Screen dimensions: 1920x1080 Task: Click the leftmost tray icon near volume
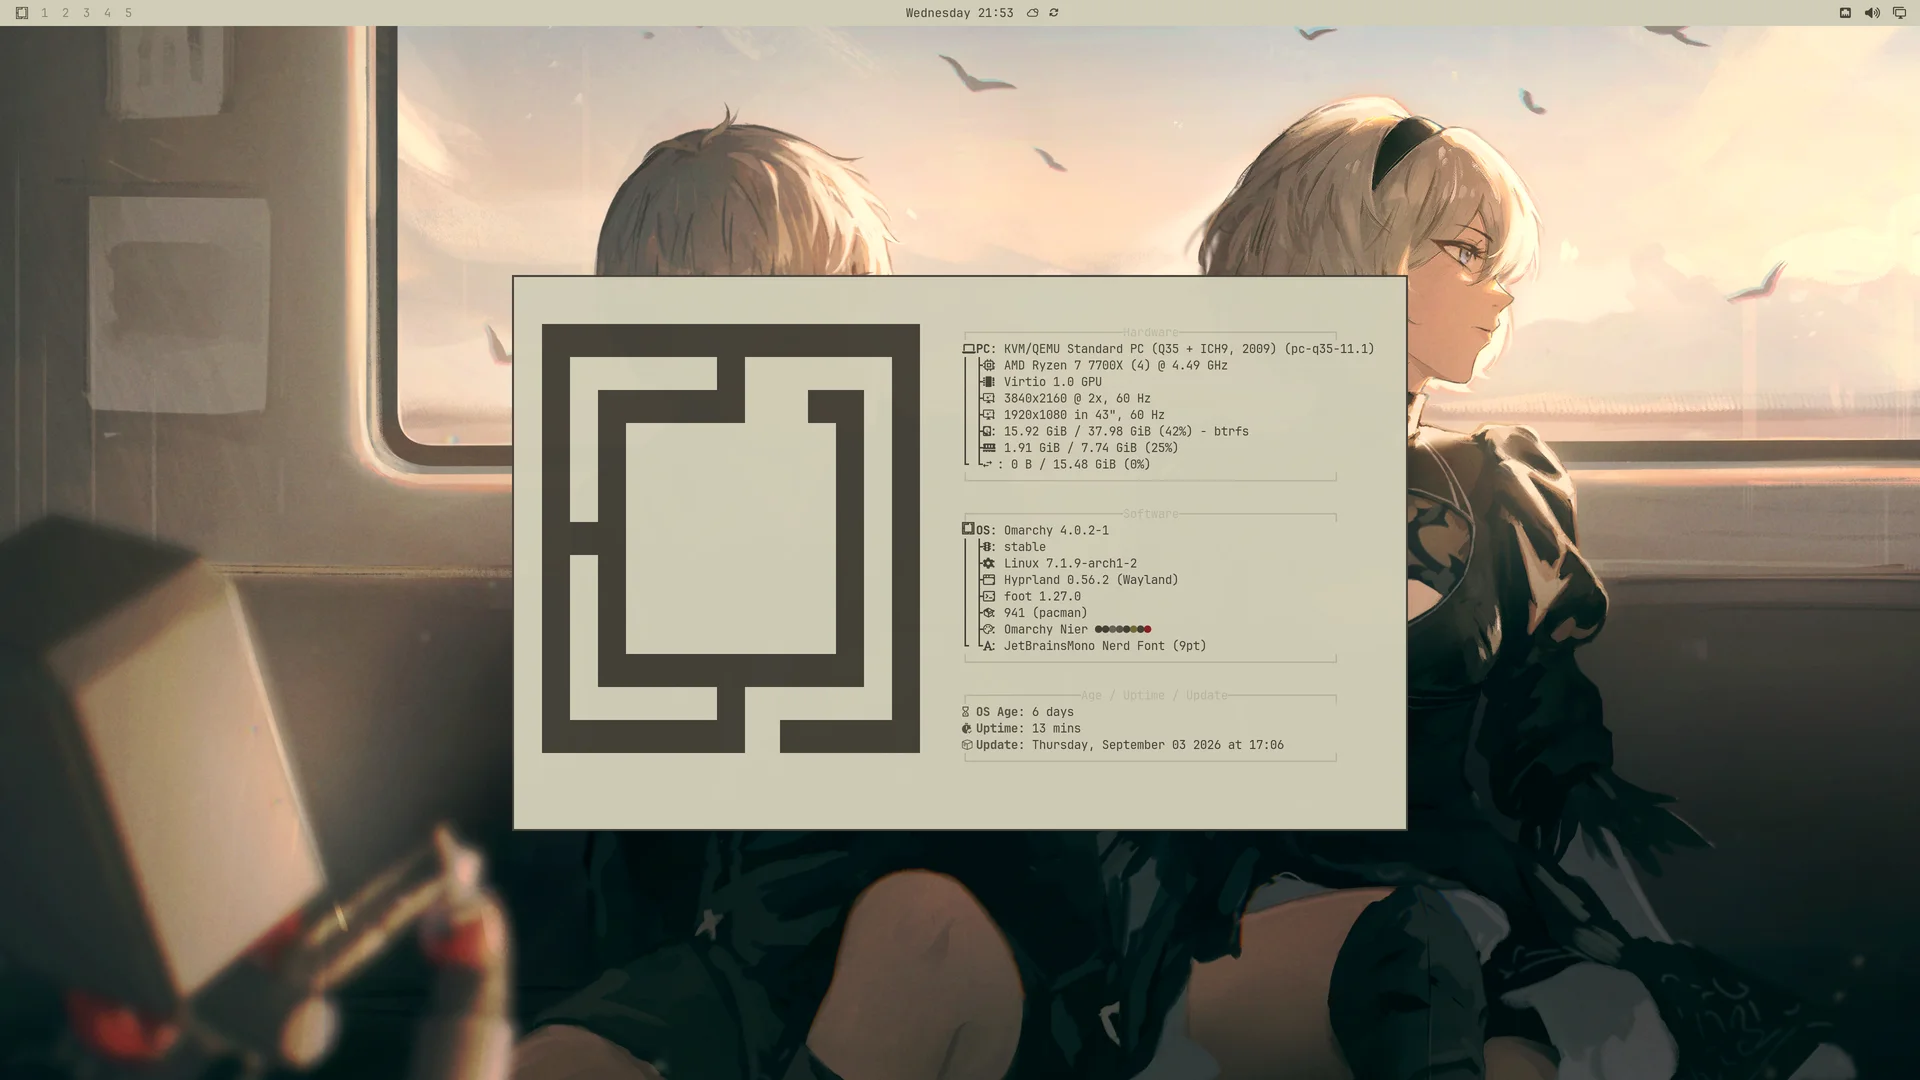1845,13
